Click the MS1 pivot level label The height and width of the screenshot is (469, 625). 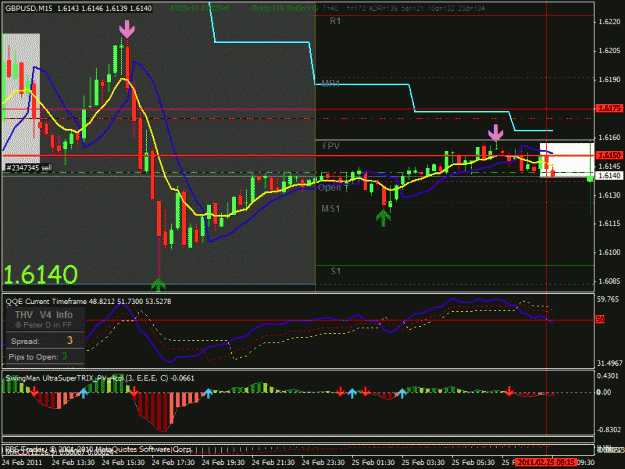[x=330, y=208]
